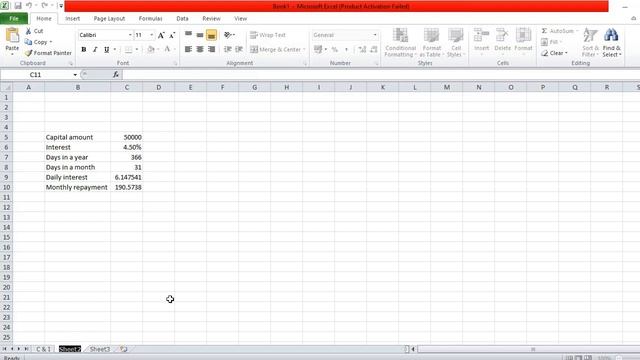Click the Borders icon

click(129, 49)
